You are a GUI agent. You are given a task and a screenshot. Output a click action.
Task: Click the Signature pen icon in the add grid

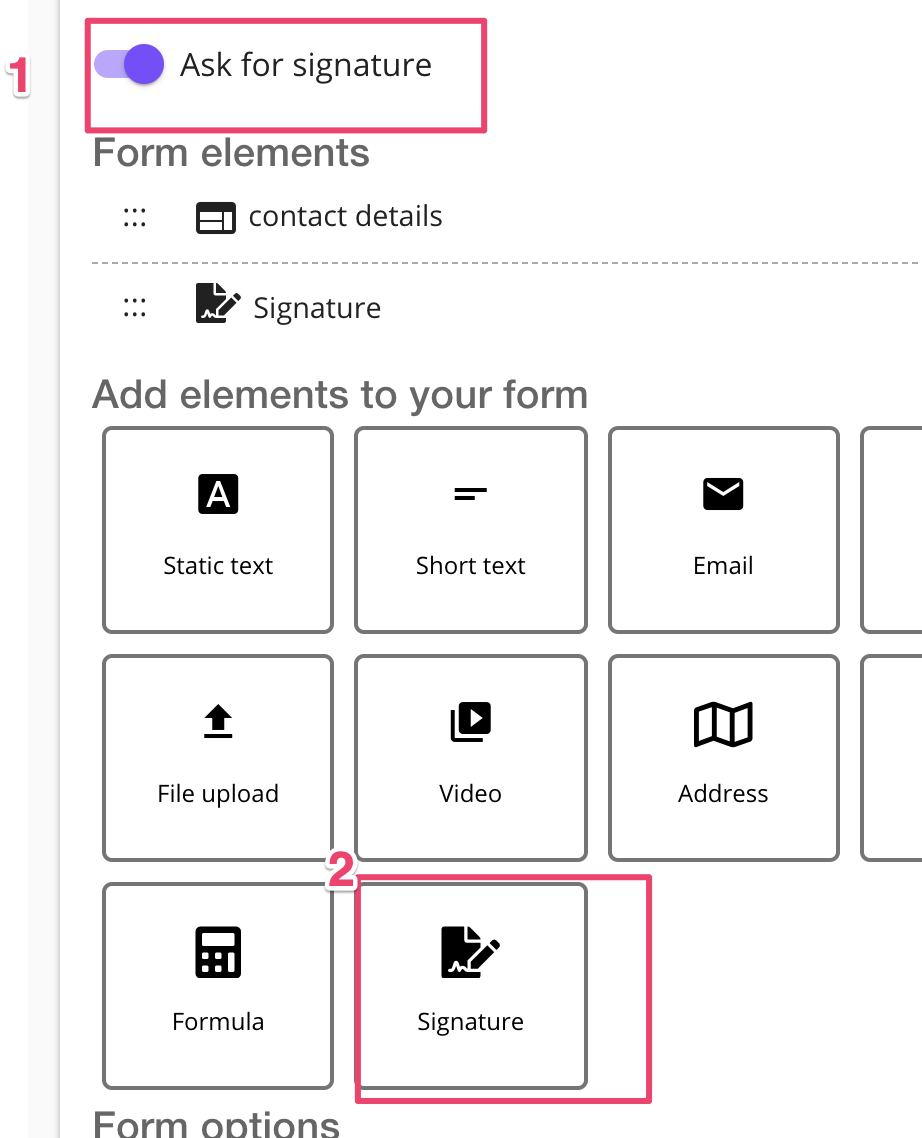470,950
